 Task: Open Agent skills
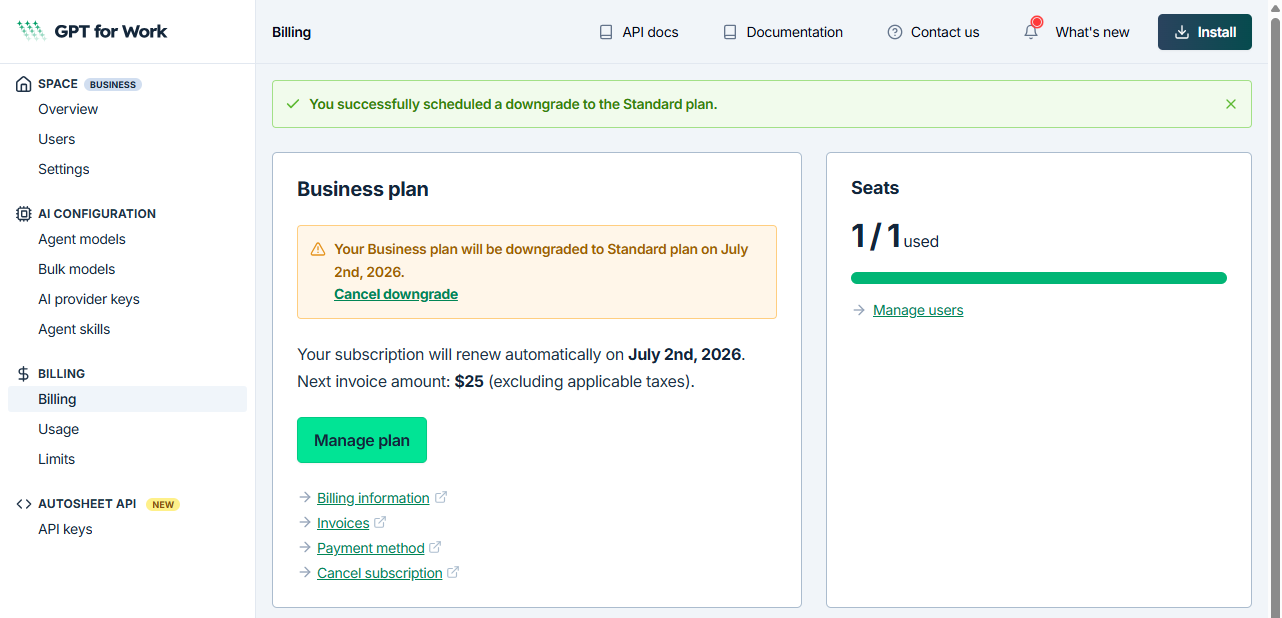pos(74,329)
